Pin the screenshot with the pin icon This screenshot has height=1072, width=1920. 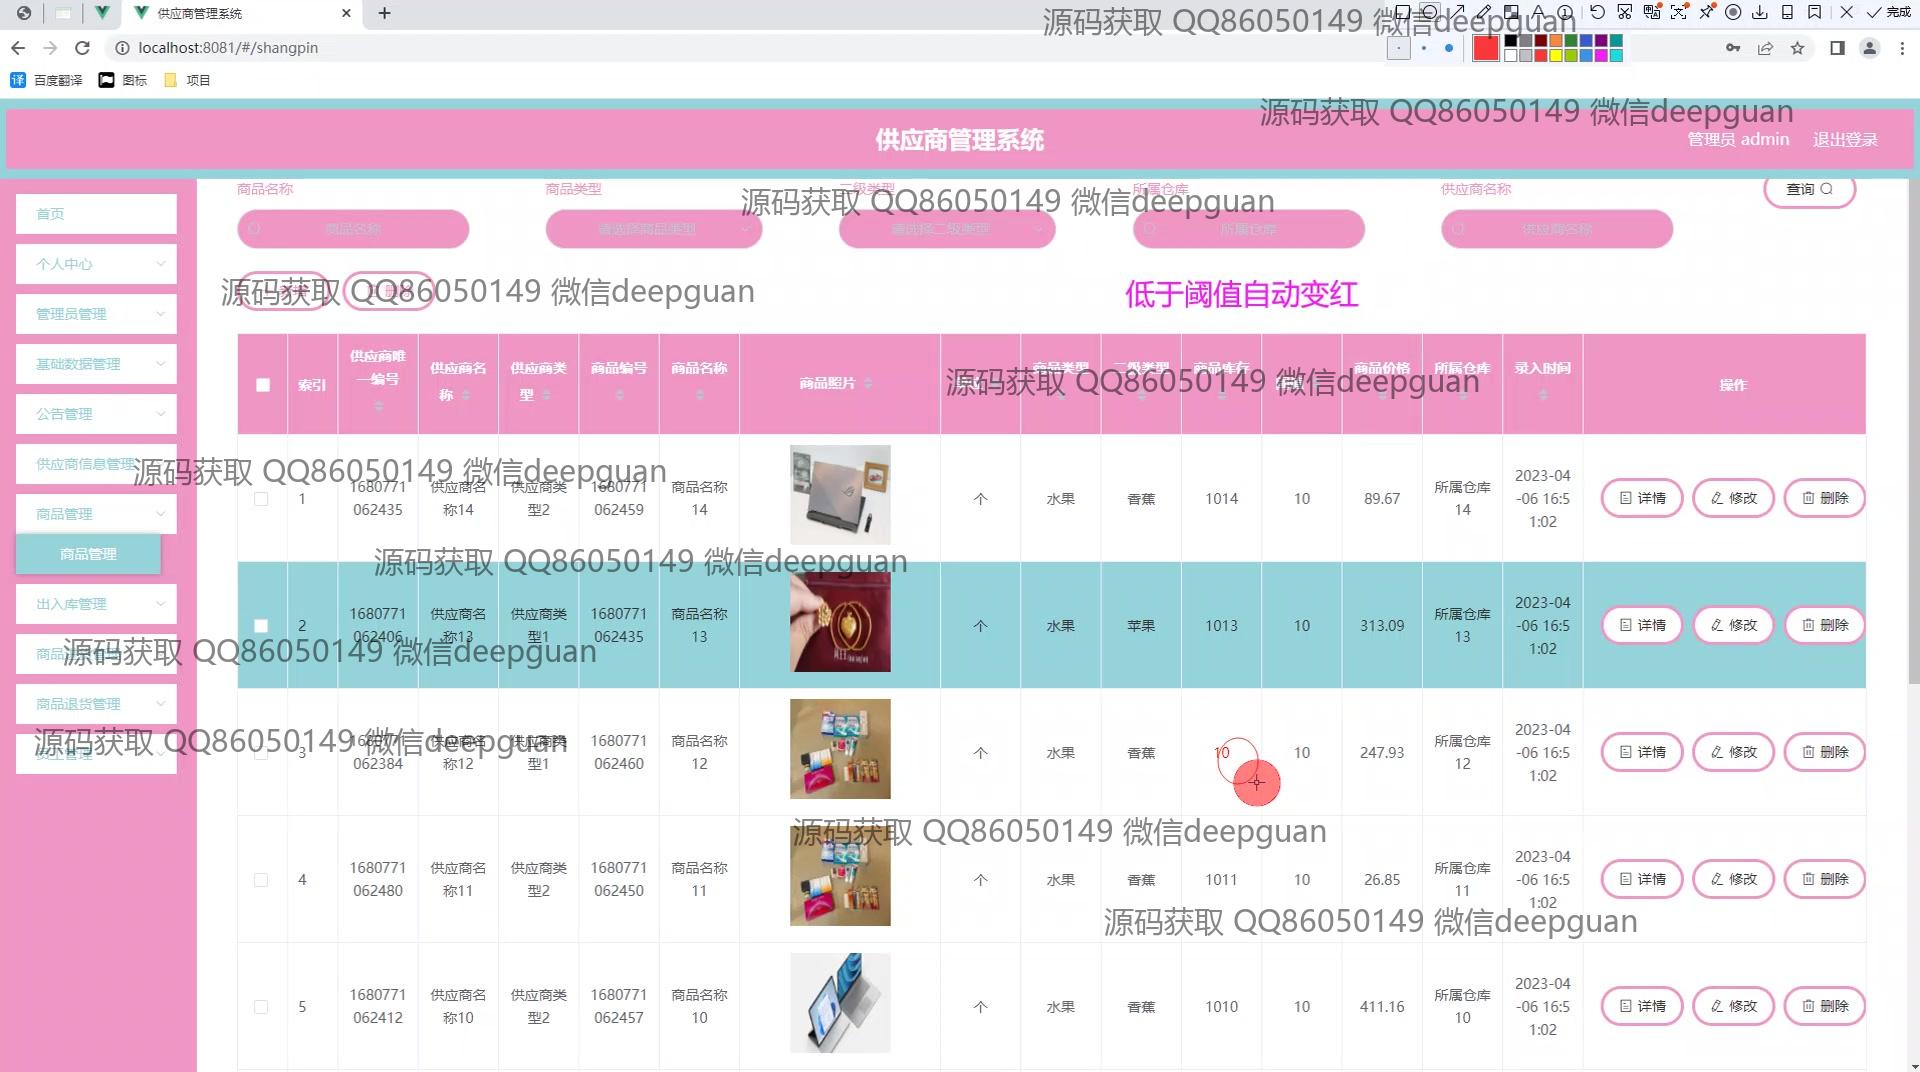1706,13
